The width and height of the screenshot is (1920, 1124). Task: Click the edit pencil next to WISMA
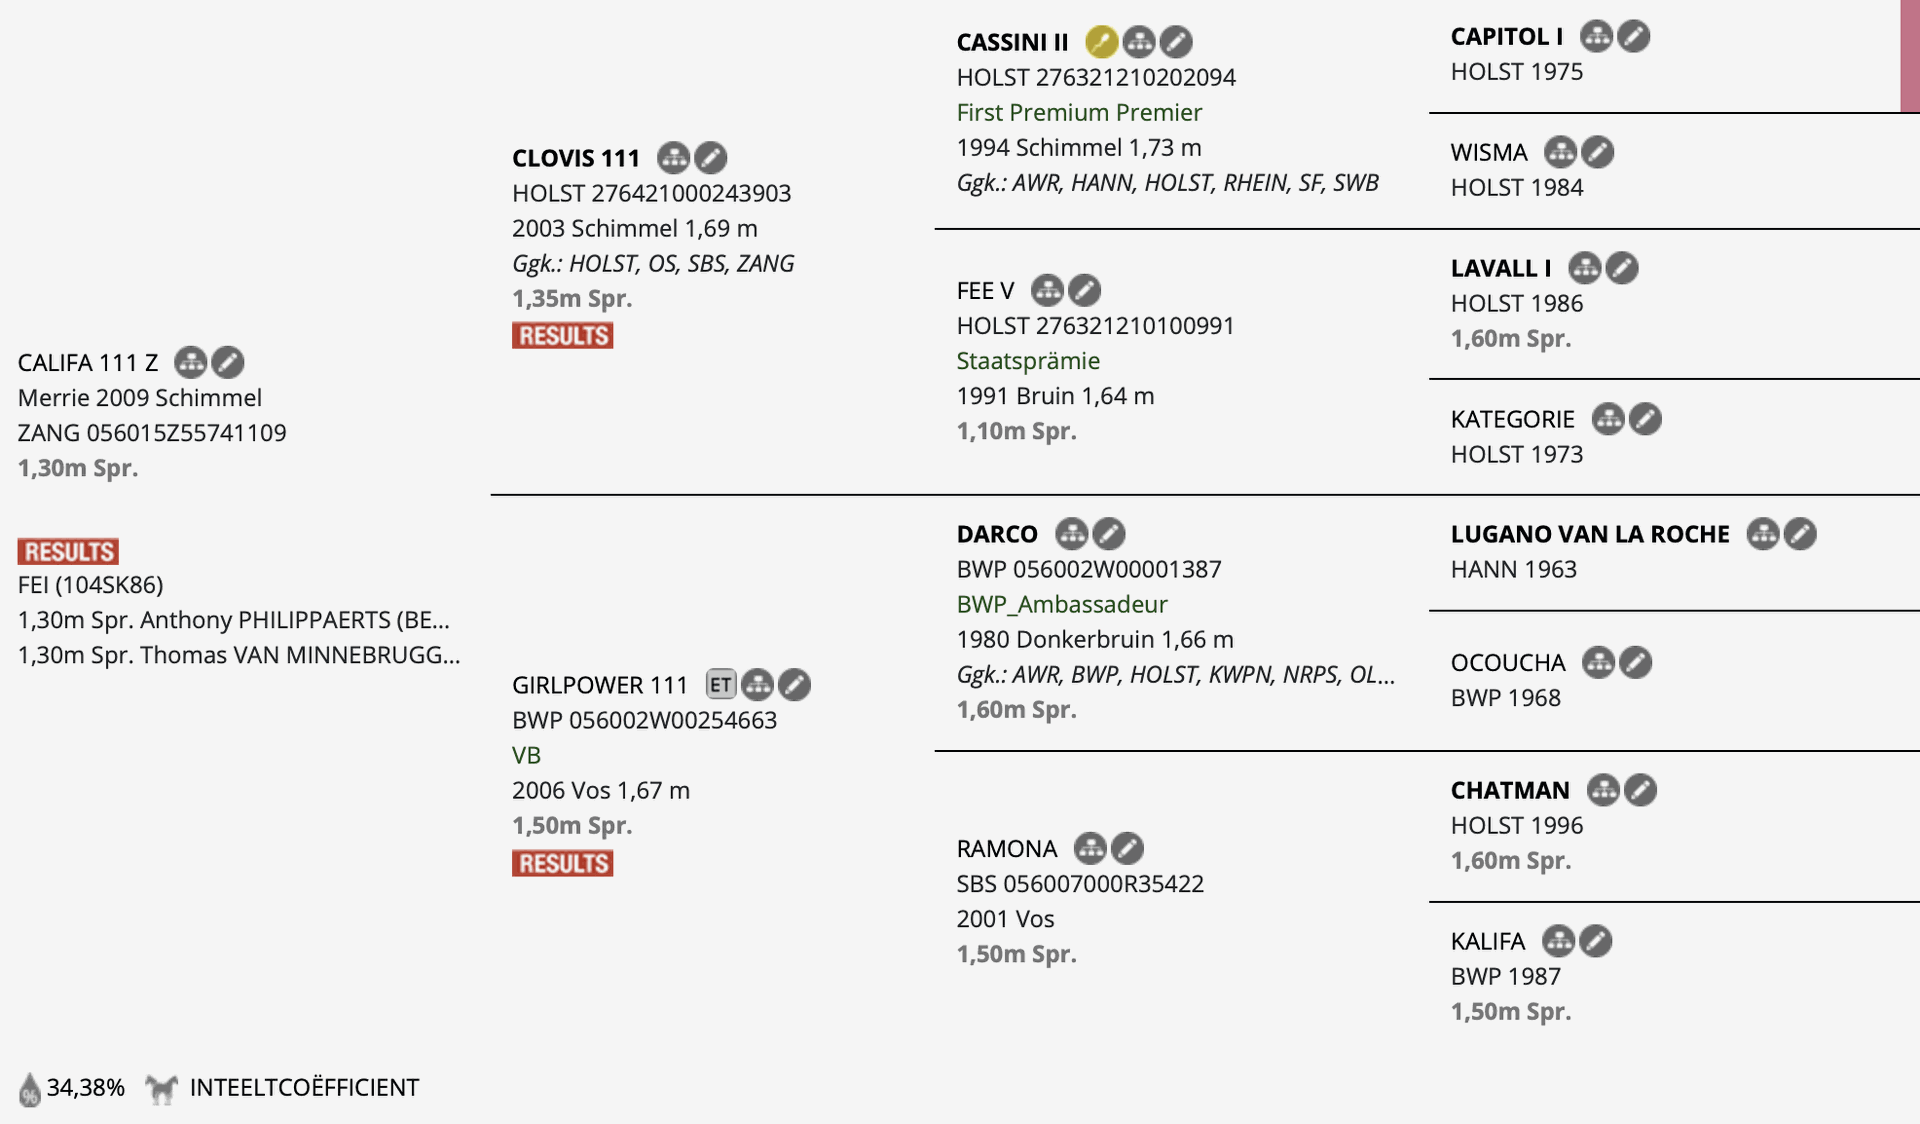[1598, 152]
